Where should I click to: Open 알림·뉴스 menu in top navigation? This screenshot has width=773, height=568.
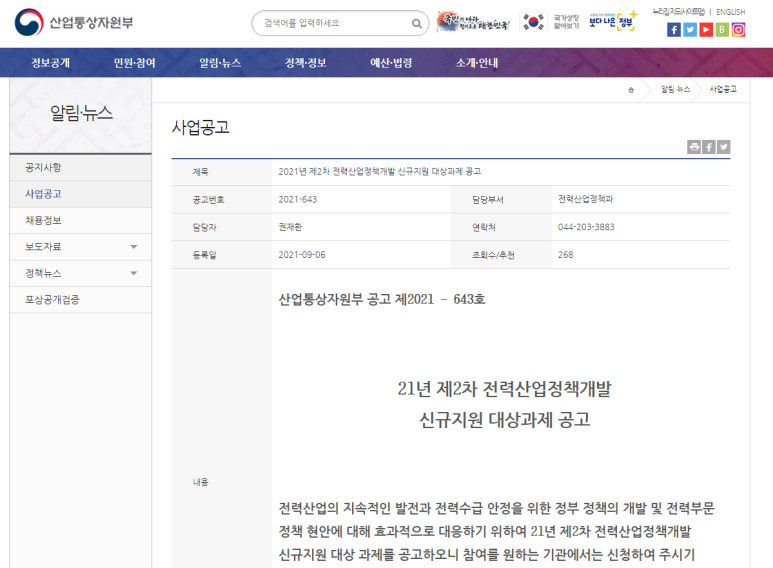[220, 63]
